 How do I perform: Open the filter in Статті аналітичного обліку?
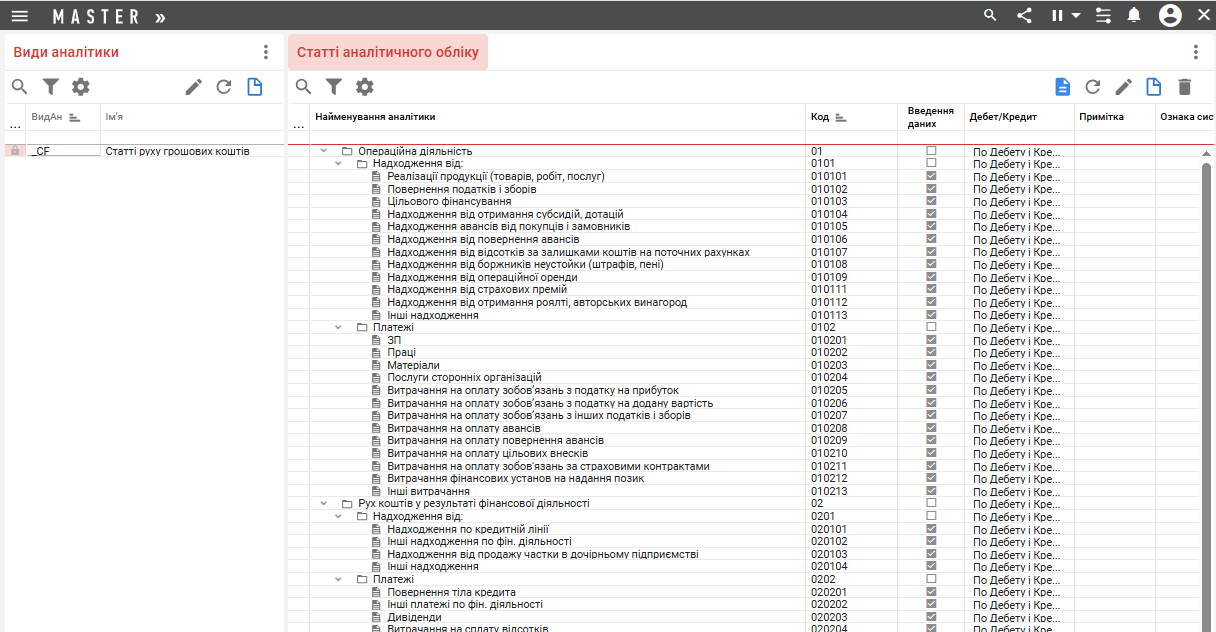[x=334, y=87]
